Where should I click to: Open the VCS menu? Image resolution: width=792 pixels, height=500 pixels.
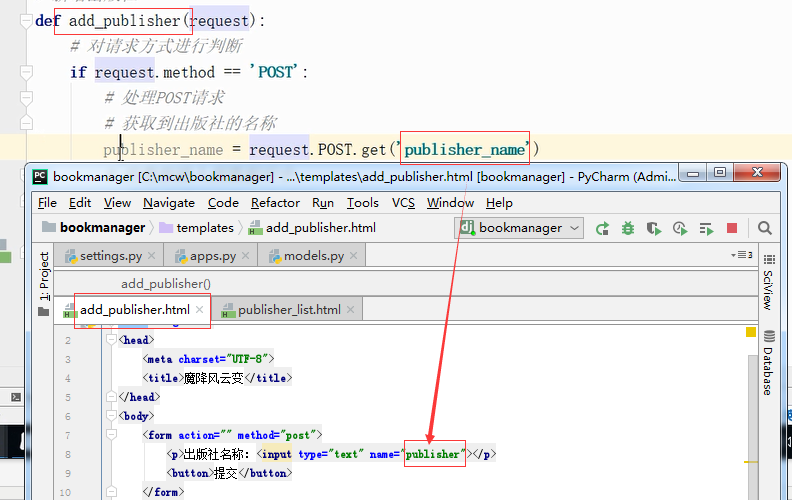pos(403,203)
